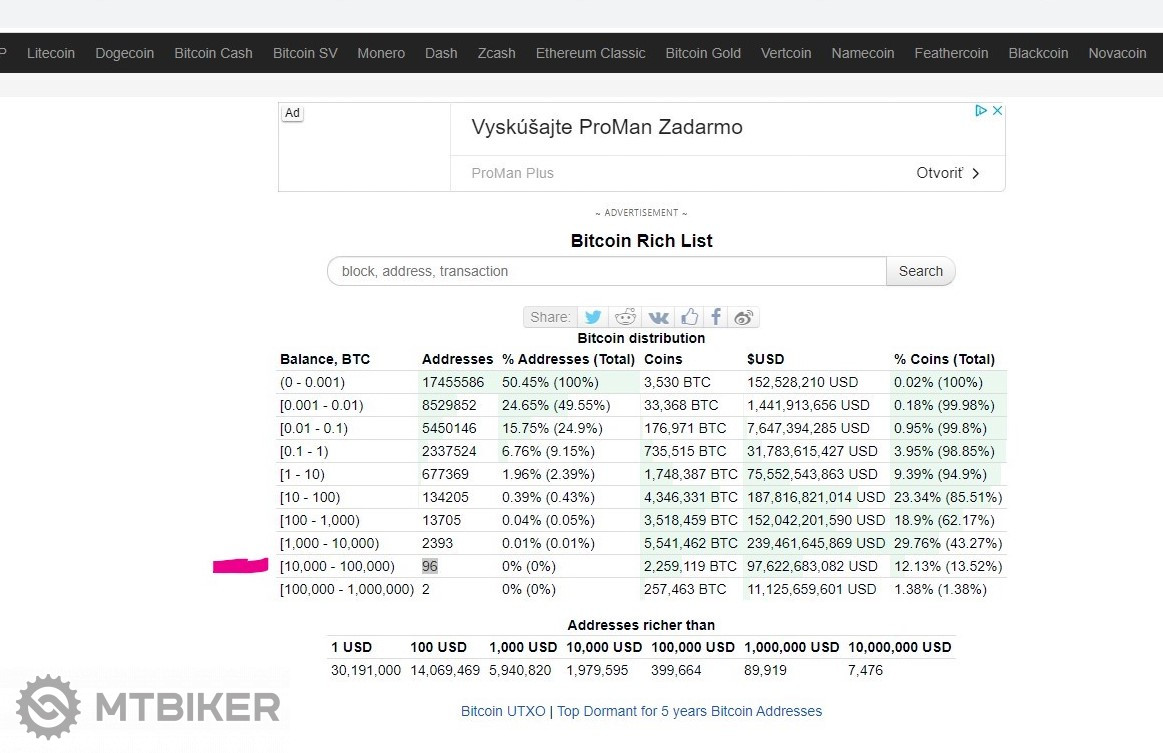Close the ProMan advertisement
Screen dimensions: 1163x753
[997, 111]
